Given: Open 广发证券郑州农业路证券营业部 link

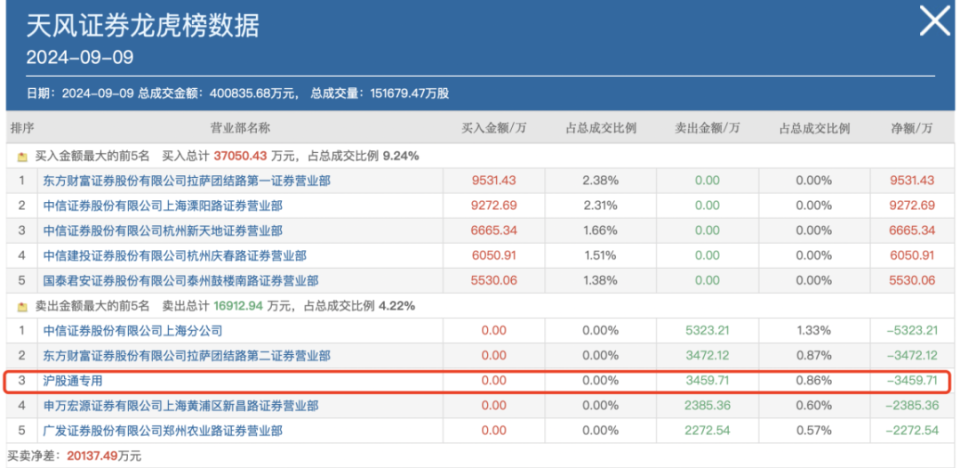Looking at the screenshot, I should point(163,431).
